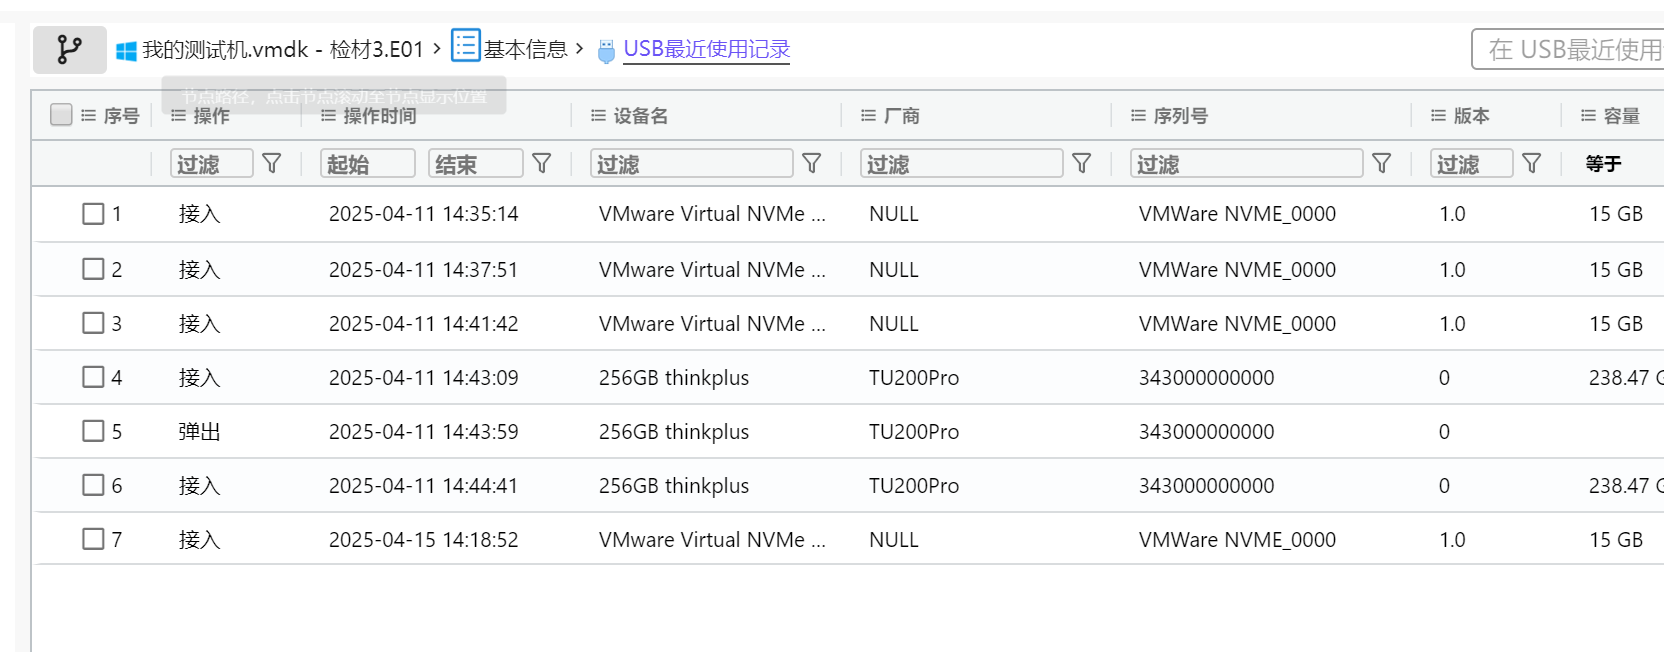Image resolution: width=1664 pixels, height=652 pixels.
Task: Select timestamp 2025-04-11 14:35:14
Action: coord(424,214)
